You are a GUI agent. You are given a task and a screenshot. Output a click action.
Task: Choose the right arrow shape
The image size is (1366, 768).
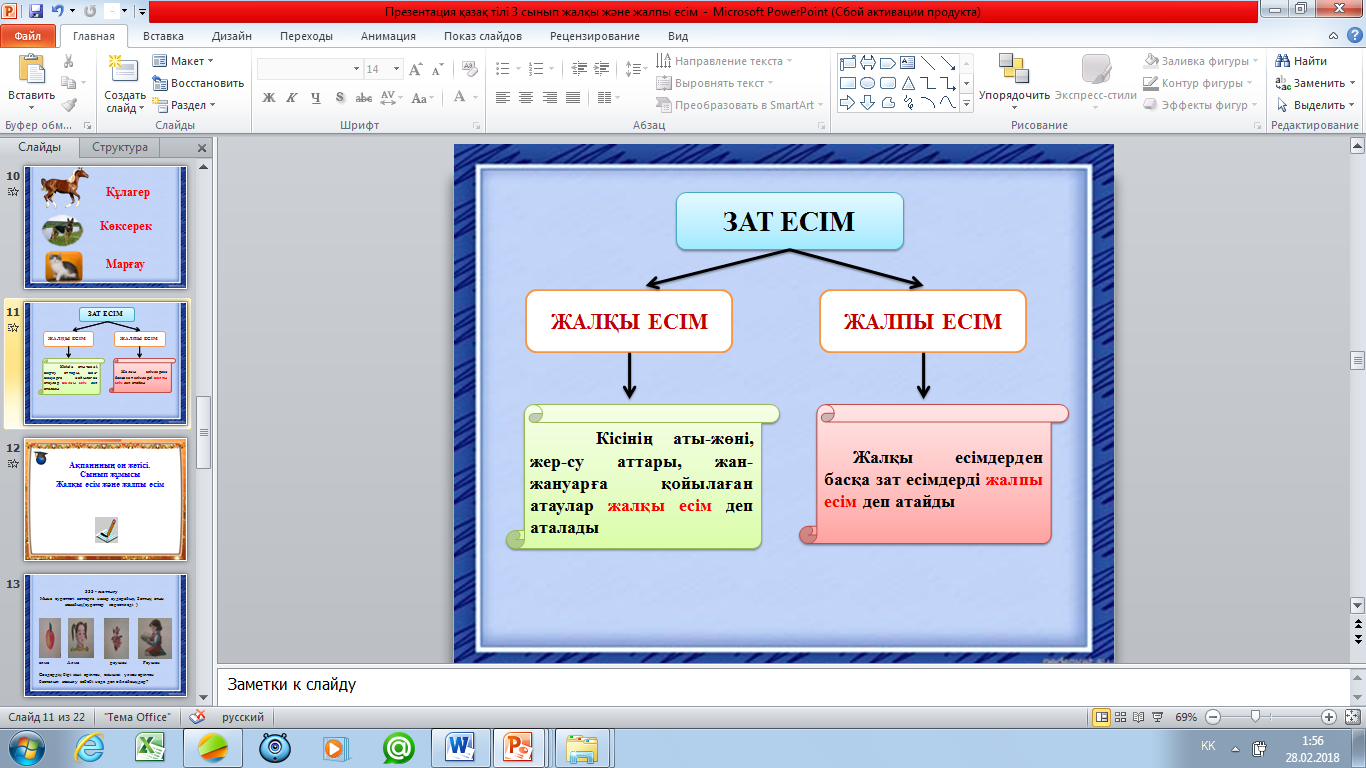point(847,102)
